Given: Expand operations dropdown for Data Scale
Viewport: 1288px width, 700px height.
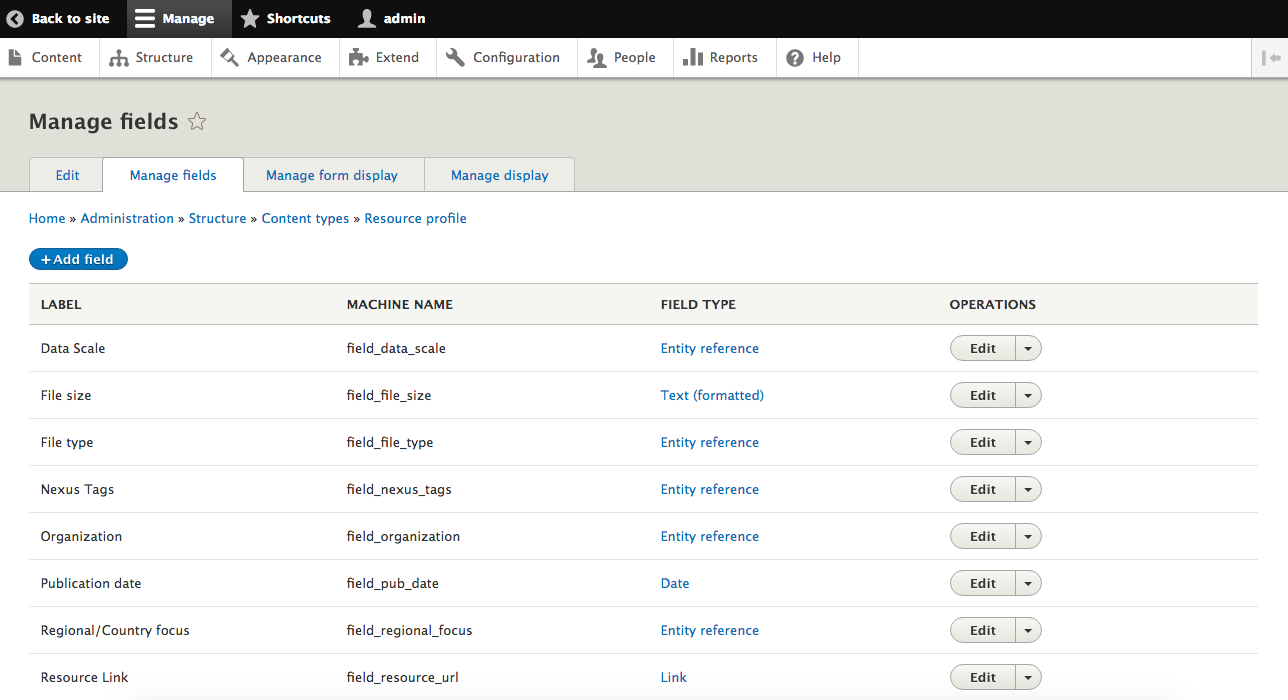Looking at the screenshot, I should tap(1028, 348).
